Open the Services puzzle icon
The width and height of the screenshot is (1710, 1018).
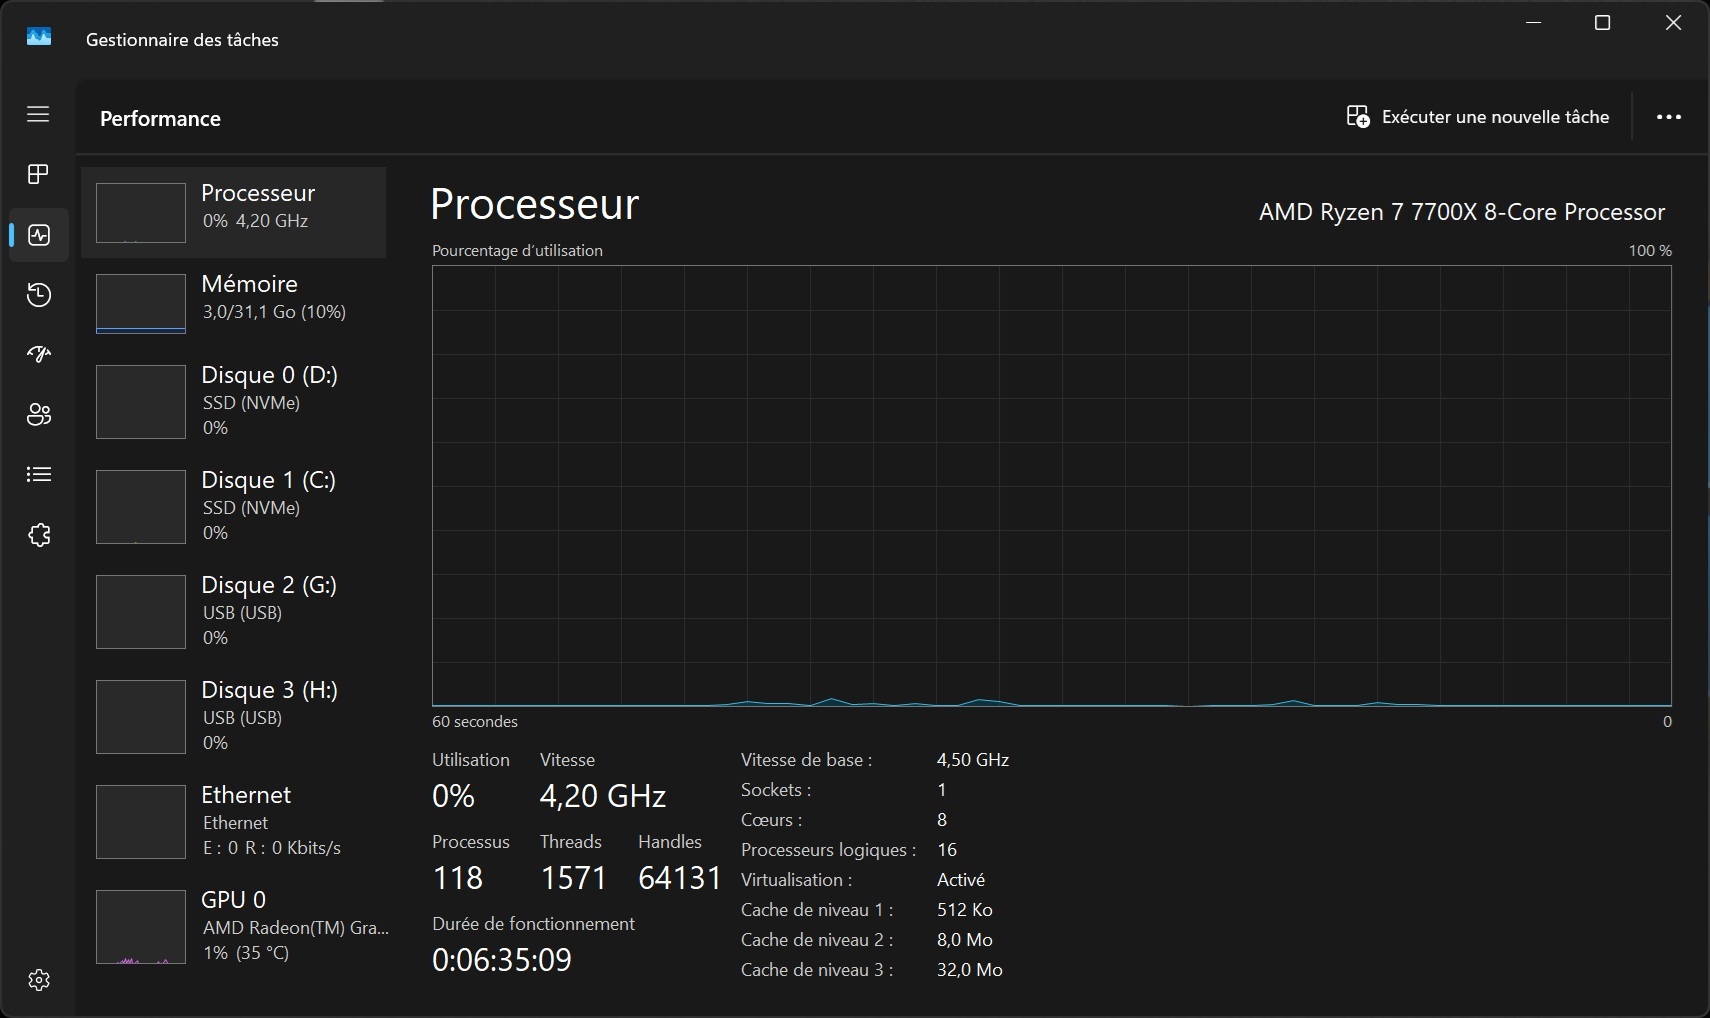pyautogui.click(x=39, y=535)
